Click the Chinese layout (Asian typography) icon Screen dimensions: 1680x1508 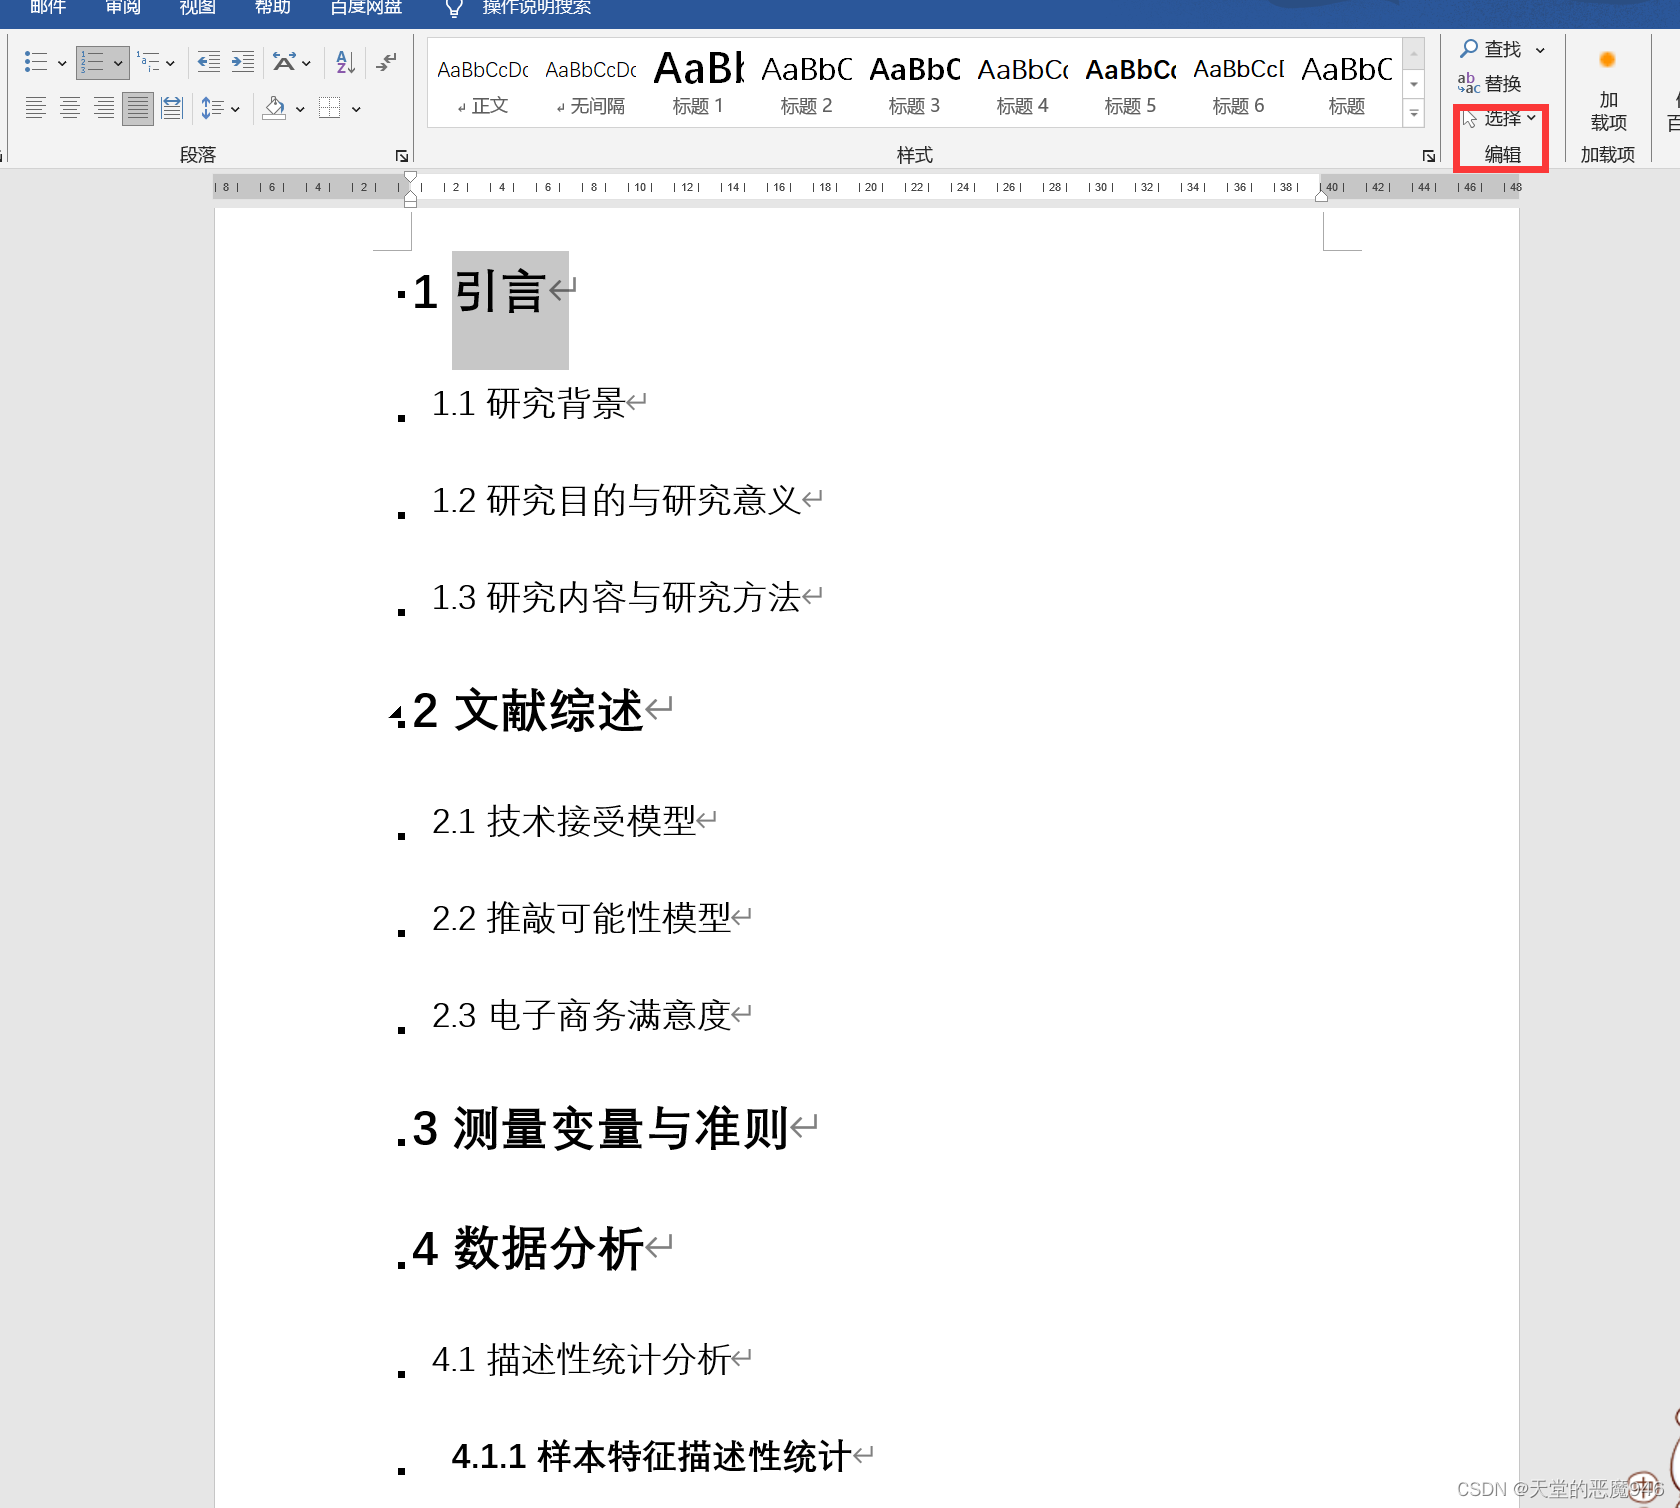(x=284, y=62)
